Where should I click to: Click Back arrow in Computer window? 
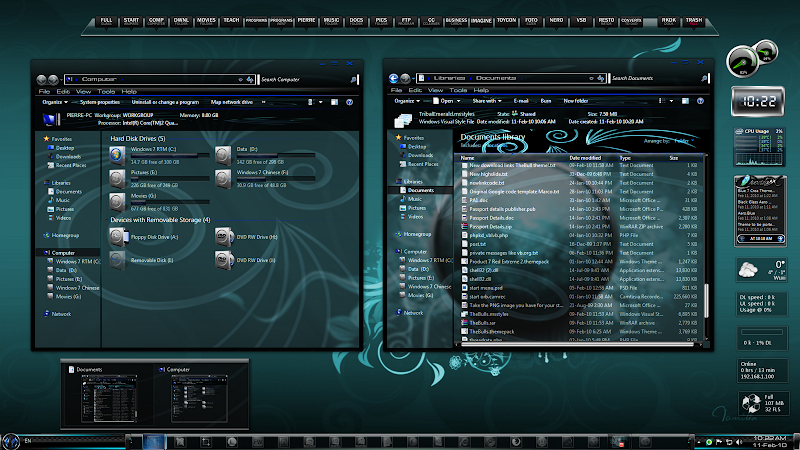coord(41,79)
